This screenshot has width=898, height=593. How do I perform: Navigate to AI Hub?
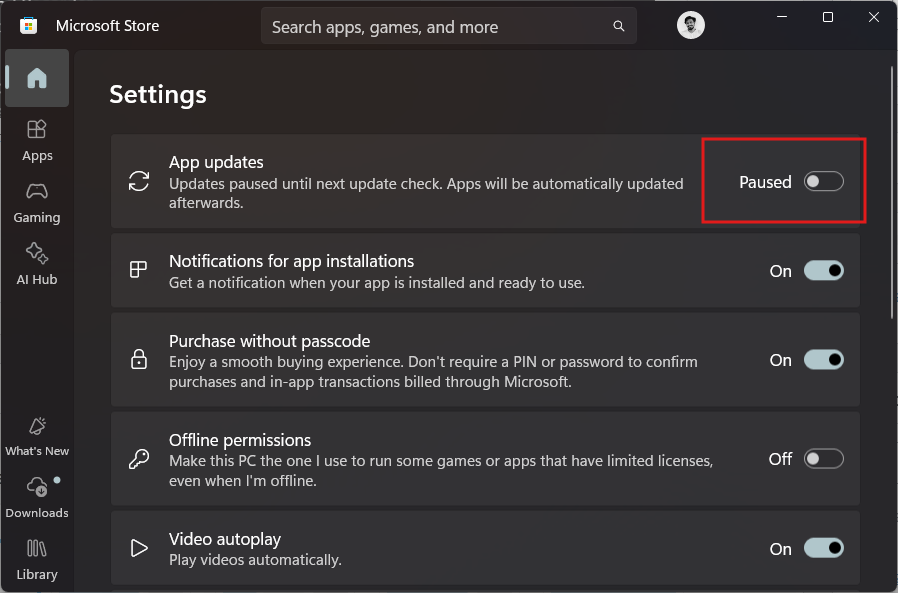coord(37,263)
